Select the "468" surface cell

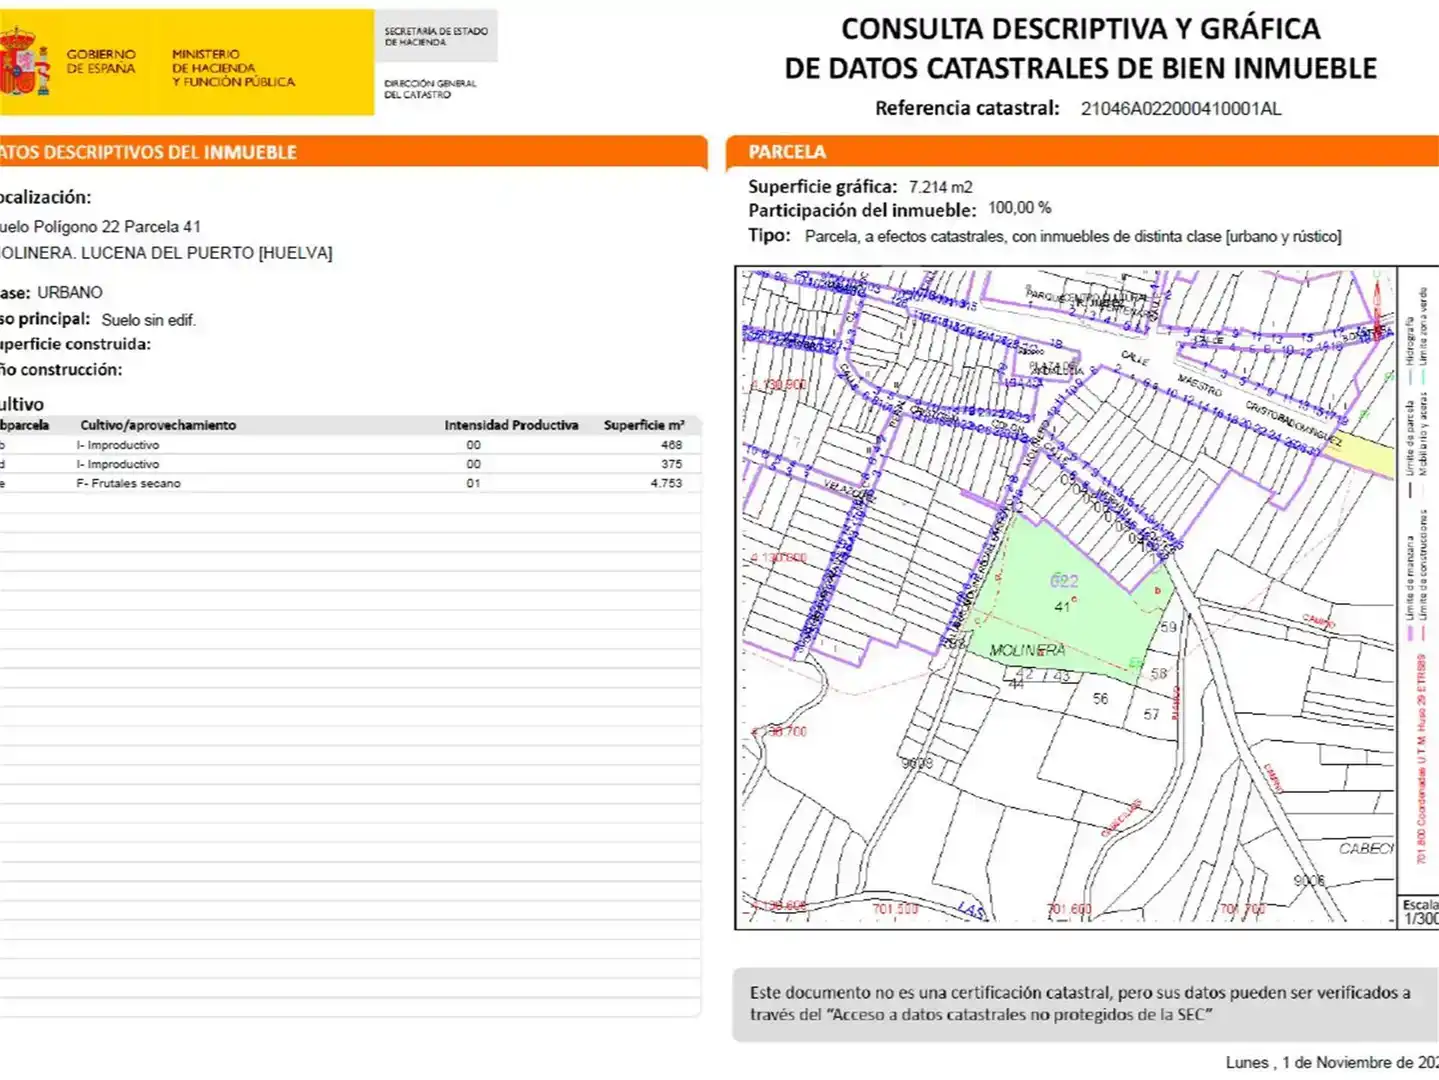click(671, 445)
